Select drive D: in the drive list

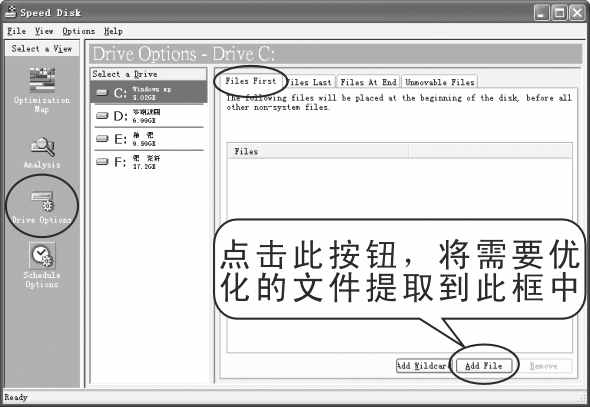click(149, 116)
